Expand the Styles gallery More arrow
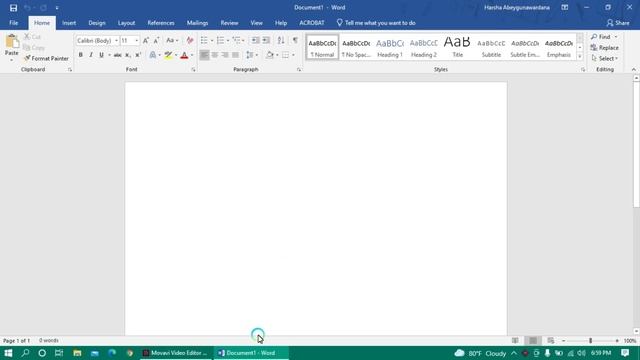The height and width of the screenshot is (360, 640). [x=580, y=57]
